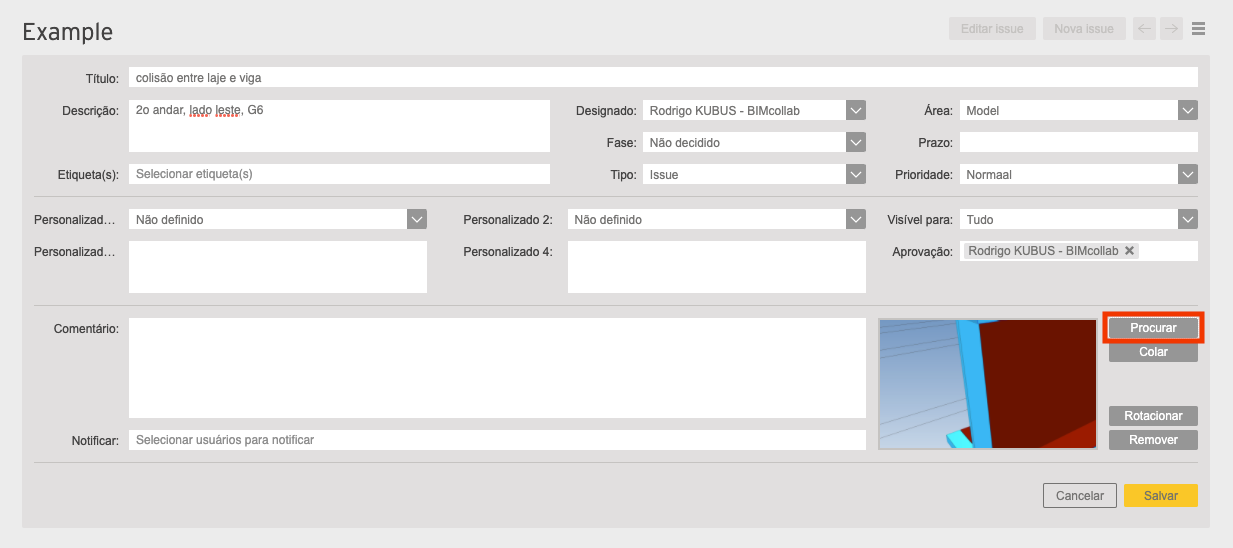
Task: Click the Comentário text area
Action: pos(497,368)
